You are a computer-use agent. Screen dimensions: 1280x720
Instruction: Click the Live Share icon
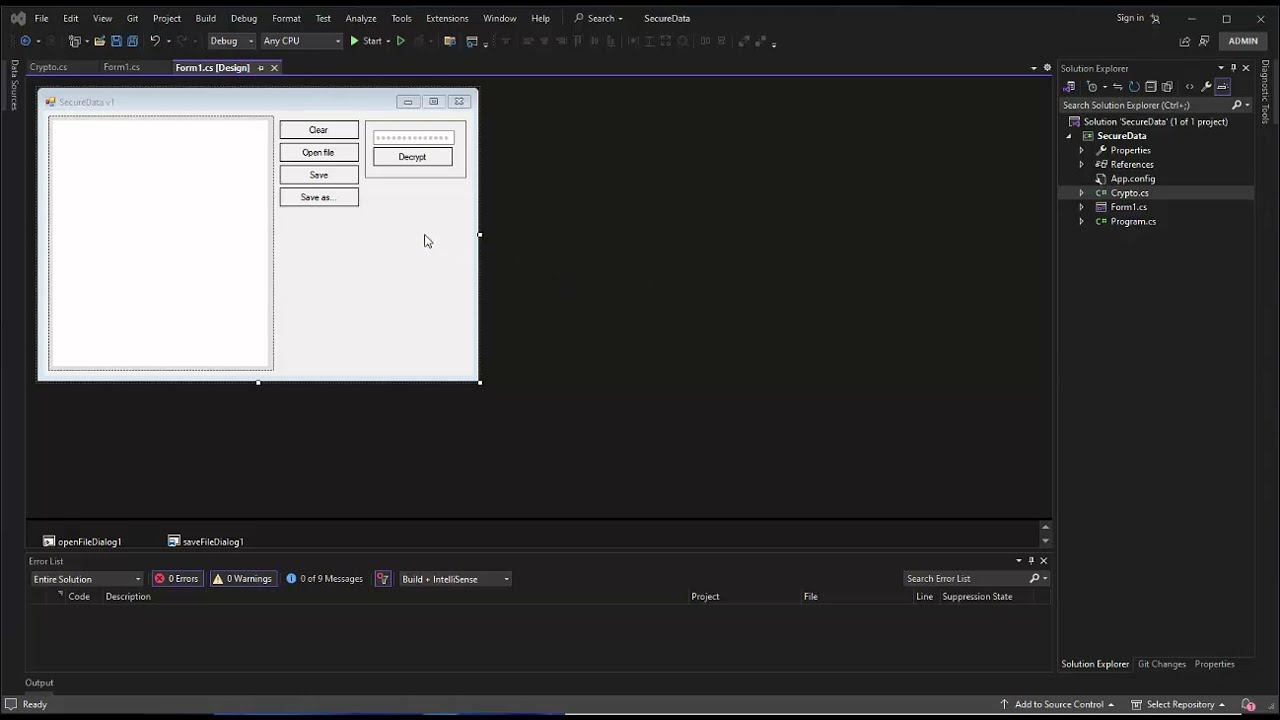[1185, 41]
